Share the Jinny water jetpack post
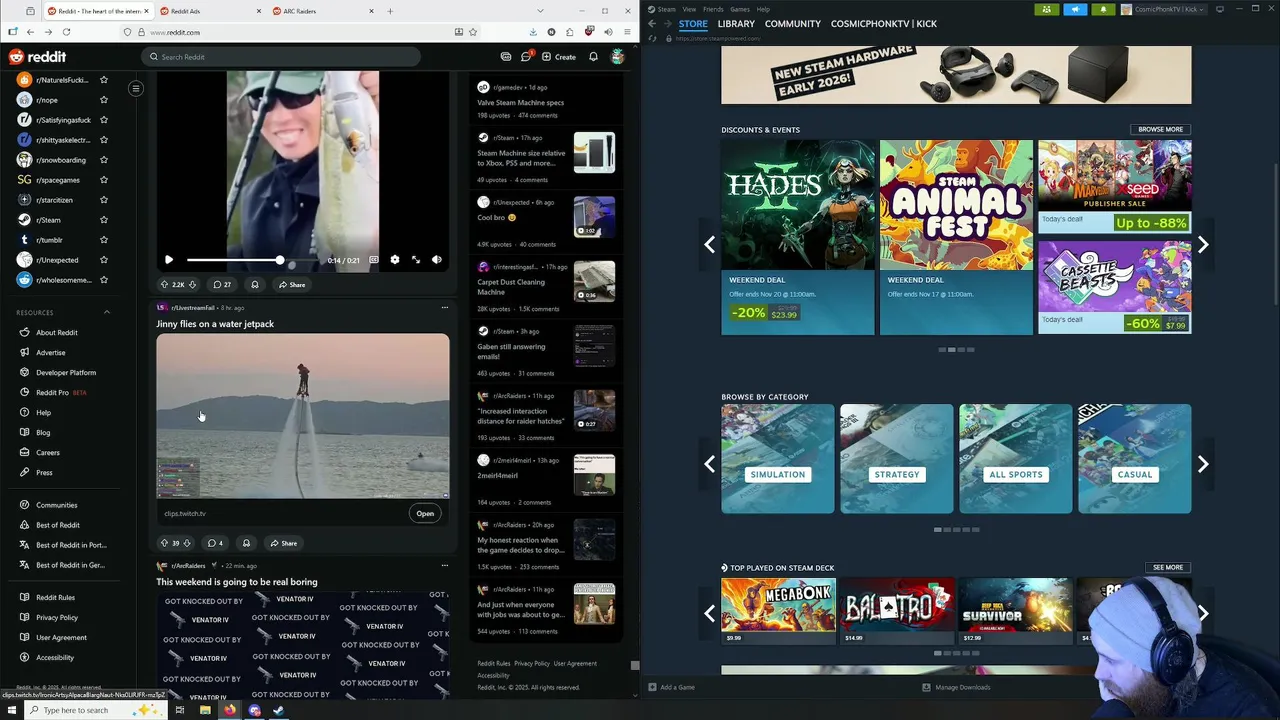 pos(283,543)
